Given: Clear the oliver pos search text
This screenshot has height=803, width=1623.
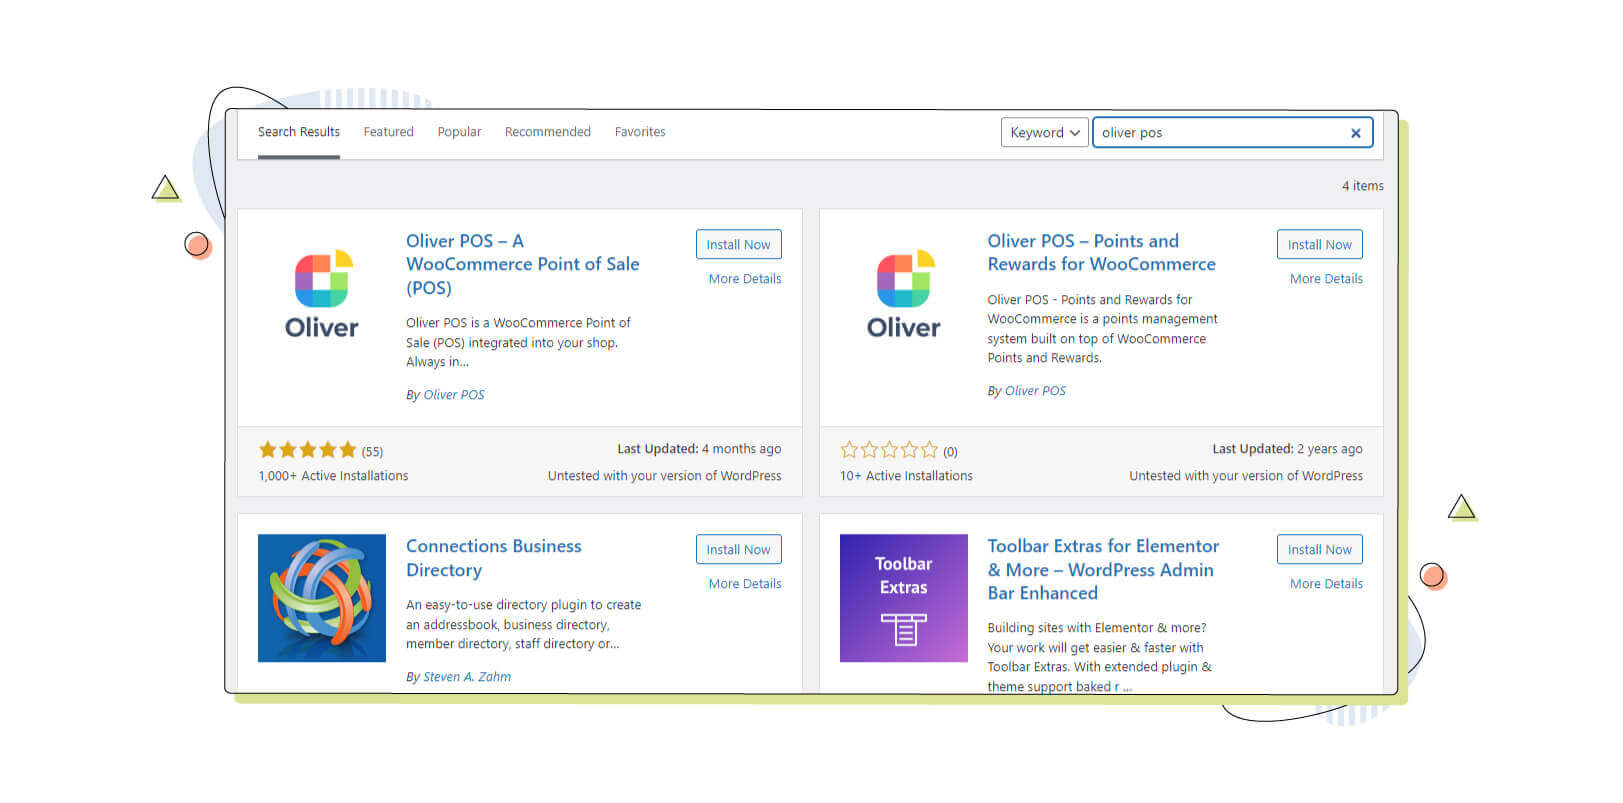Looking at the screenshot, I should click(x=1355, y=133).
